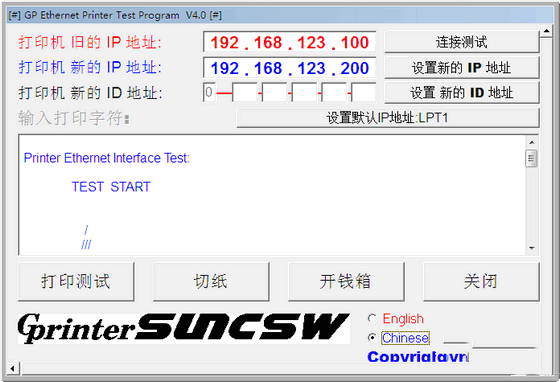Start the 打印测试 print test

point(76,282)
